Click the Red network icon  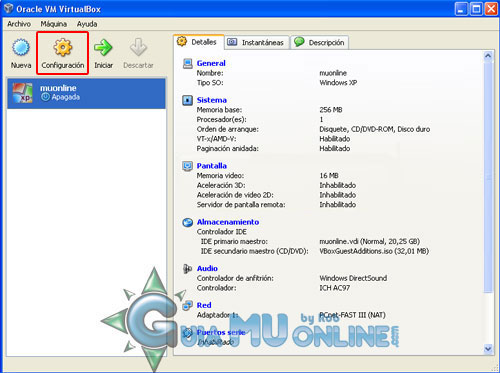[187, 305]
